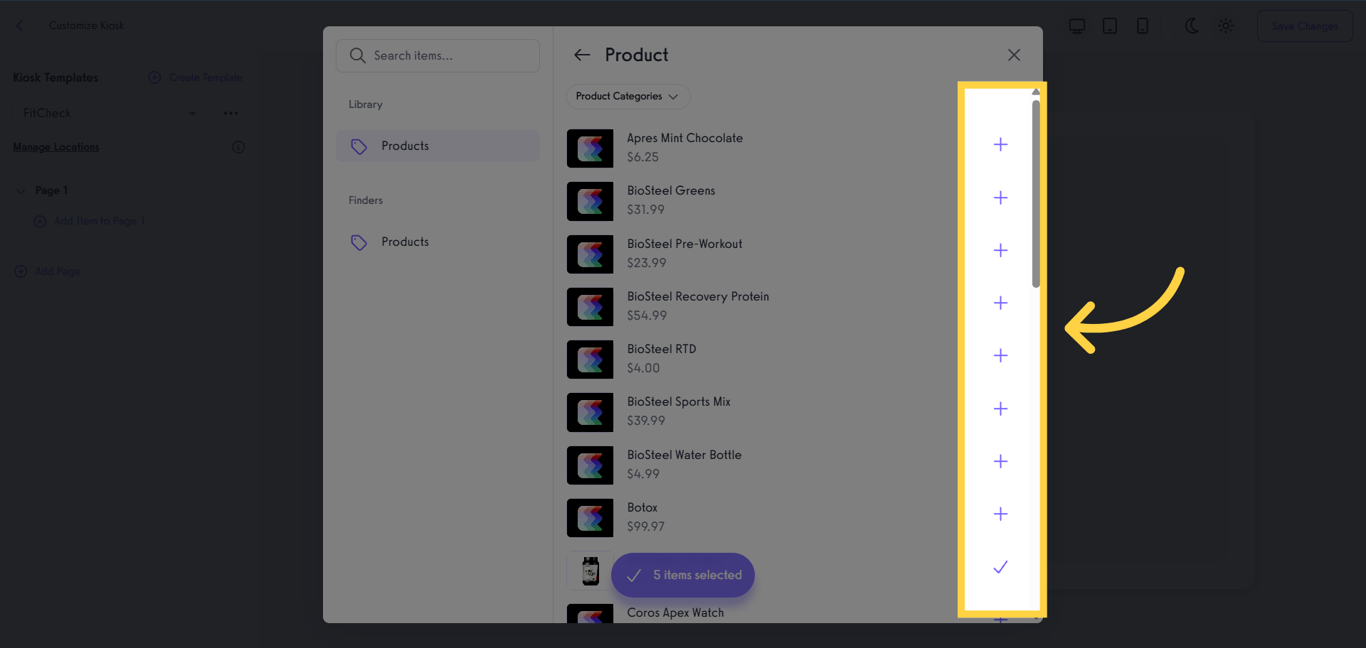Switch to light mode with the sun icon

pos(1226,26)
